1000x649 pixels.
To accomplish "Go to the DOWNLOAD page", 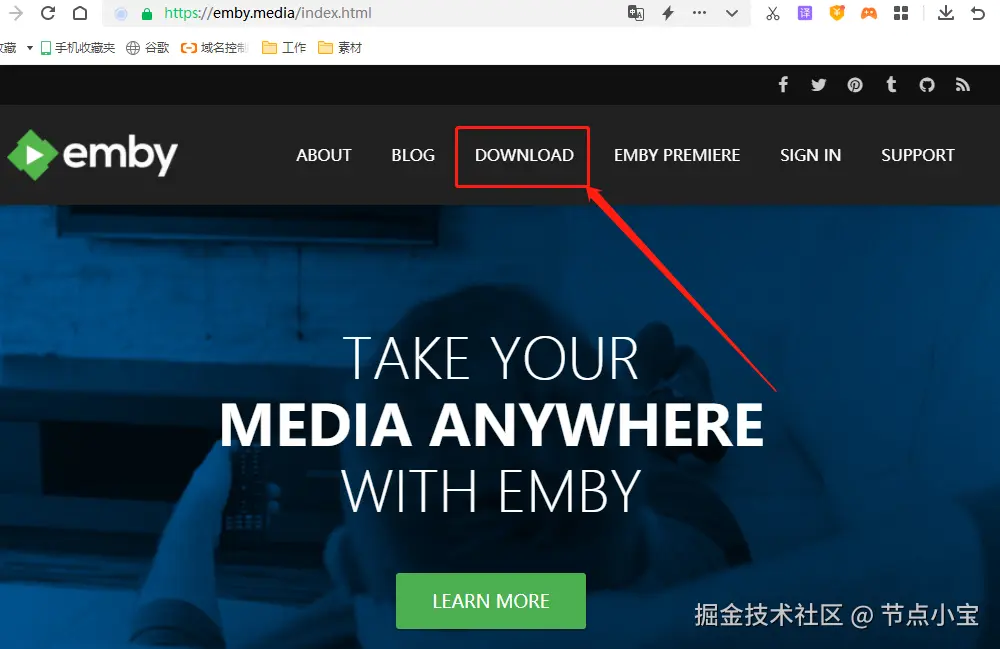I will click(x=524, y=155).
